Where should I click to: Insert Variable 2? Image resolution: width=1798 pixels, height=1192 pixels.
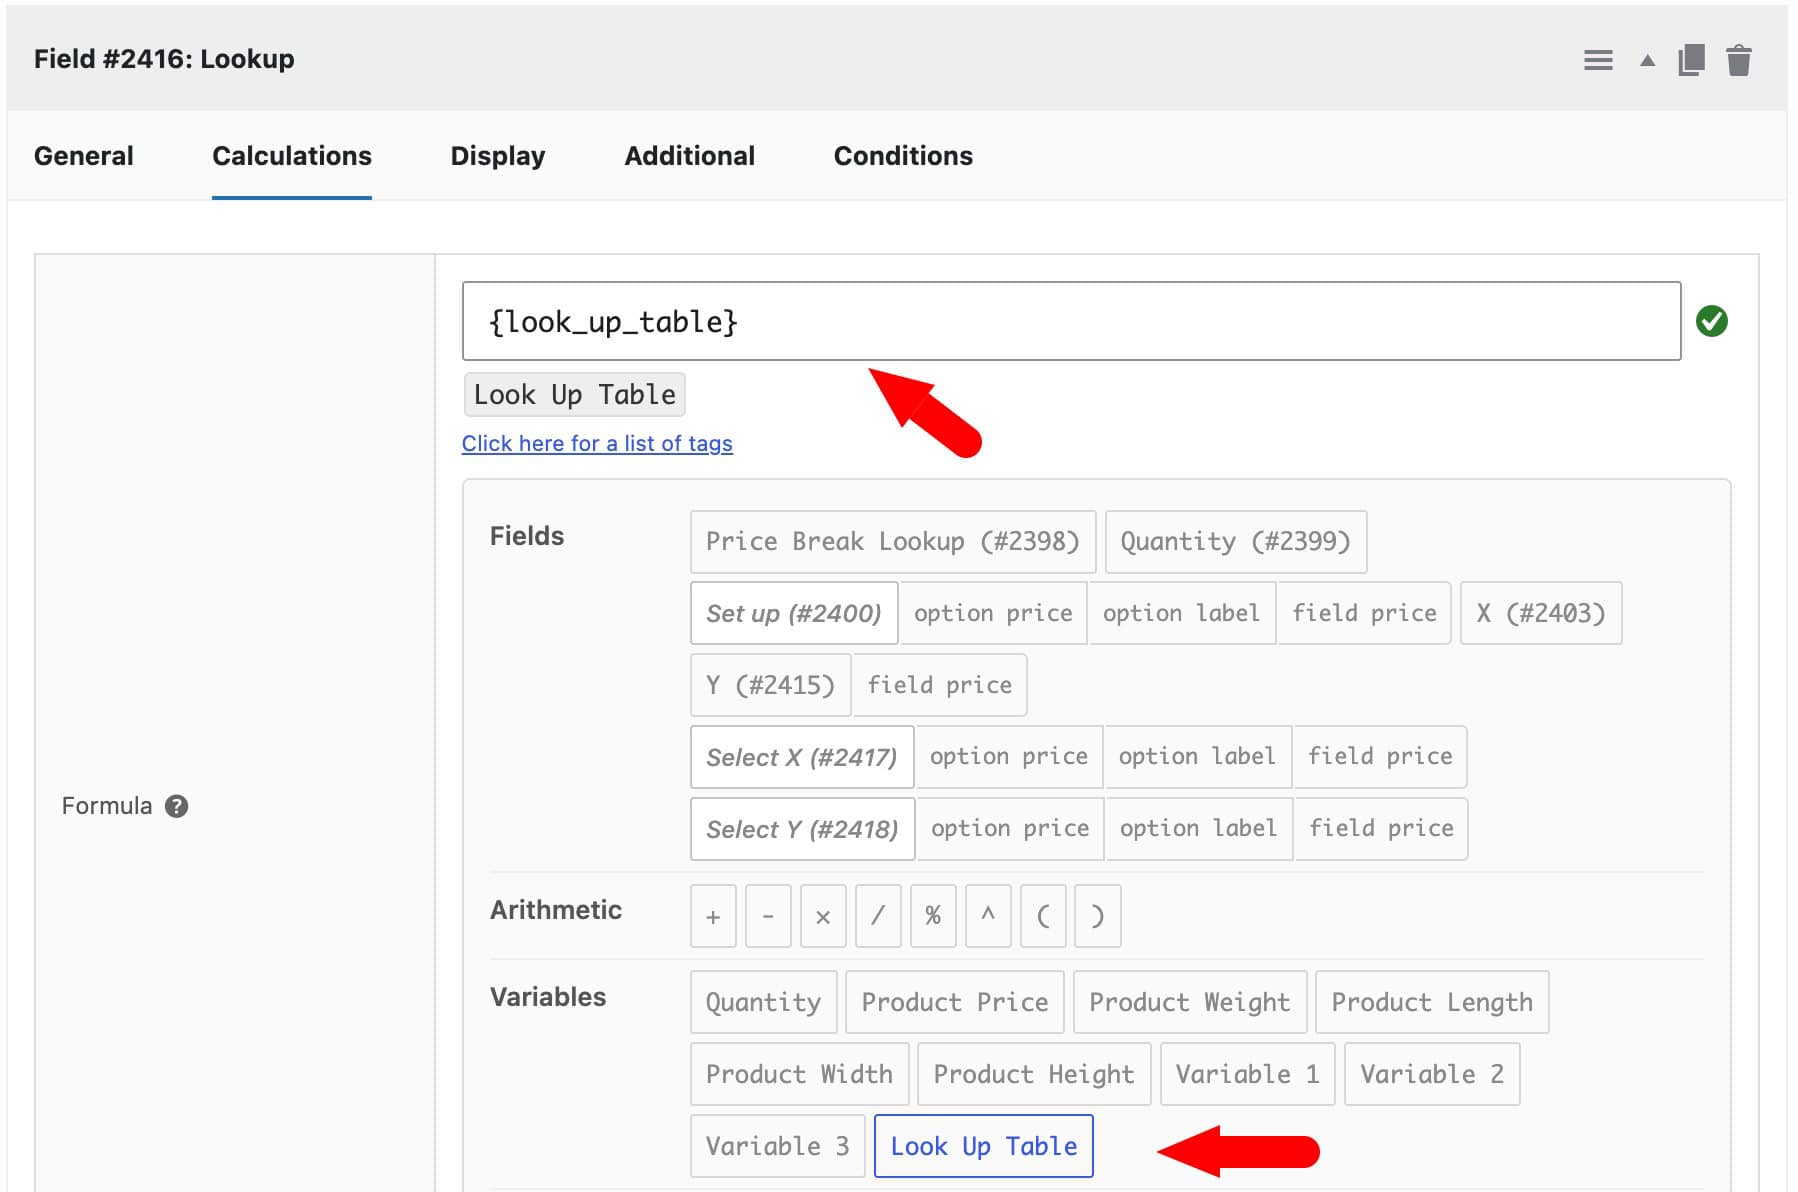[1432, 1074]
